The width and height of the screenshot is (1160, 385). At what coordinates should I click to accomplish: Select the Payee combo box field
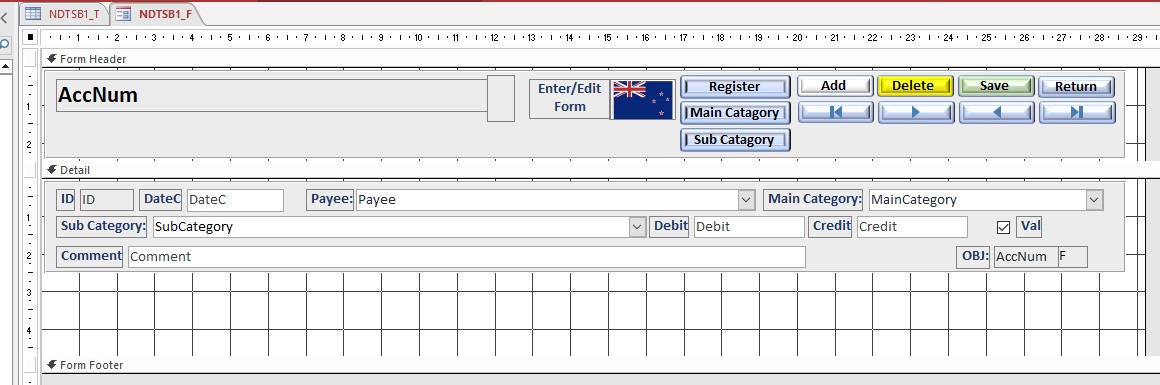click(555, 200)
